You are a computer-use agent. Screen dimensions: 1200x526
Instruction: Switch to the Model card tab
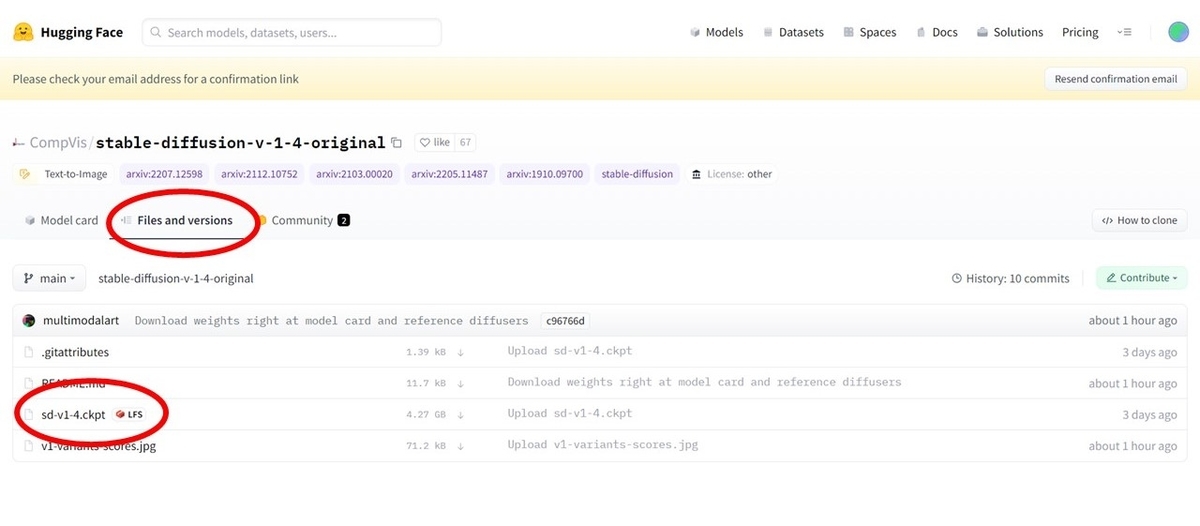click(x=61, y=220)
